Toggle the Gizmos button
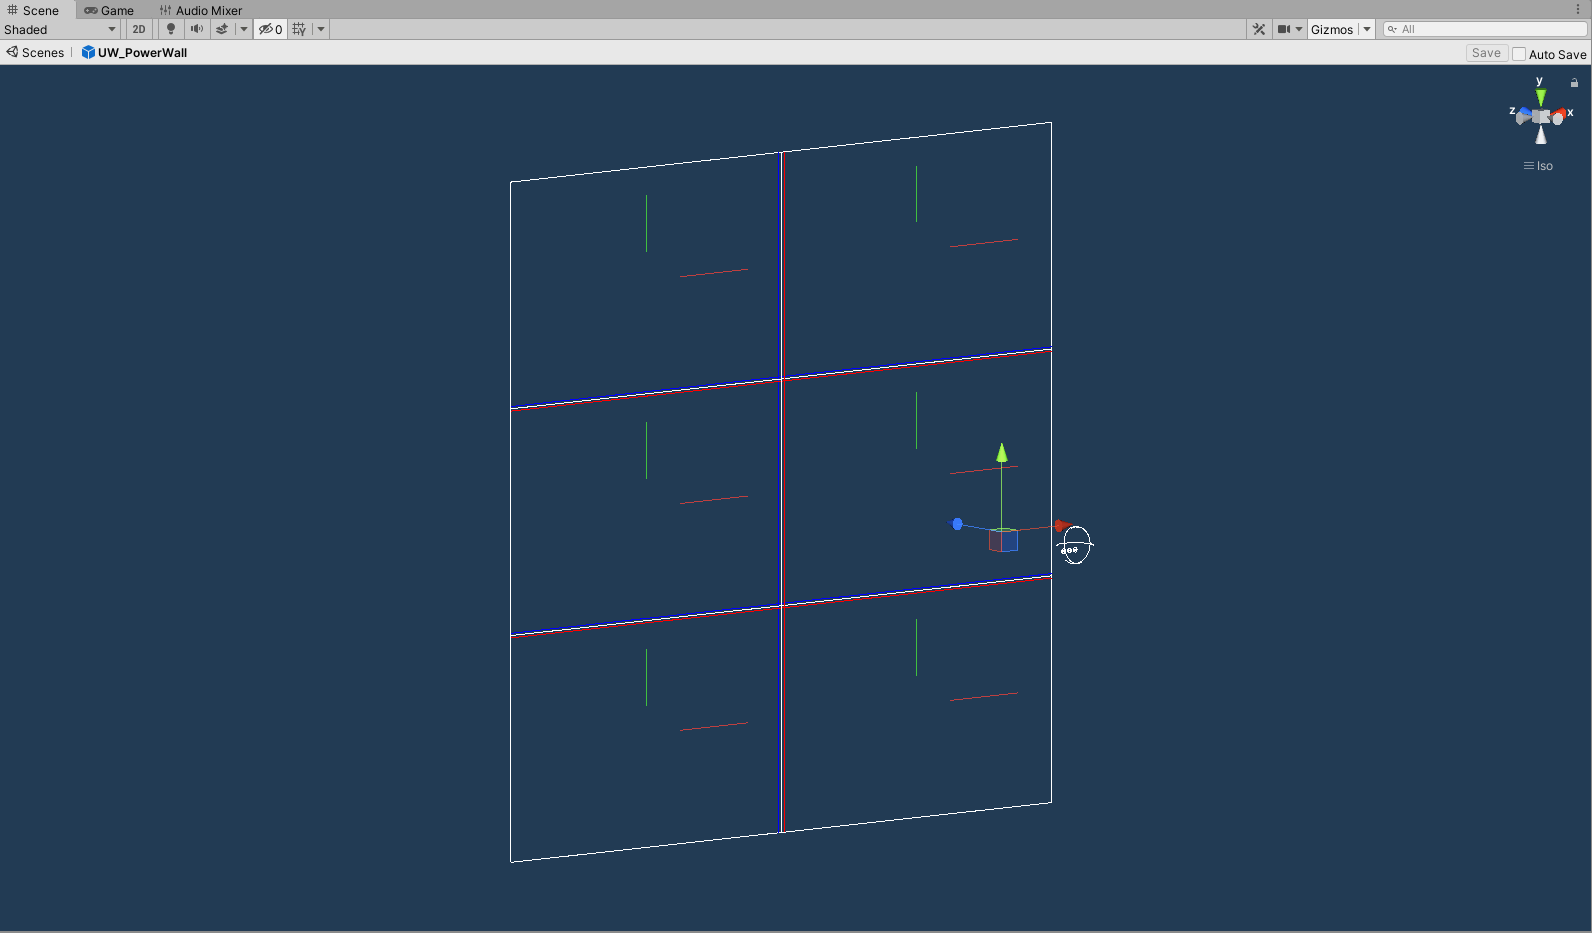This screenshot has height=933, width=1592. pyautogui.click(x=1332, y=29)
